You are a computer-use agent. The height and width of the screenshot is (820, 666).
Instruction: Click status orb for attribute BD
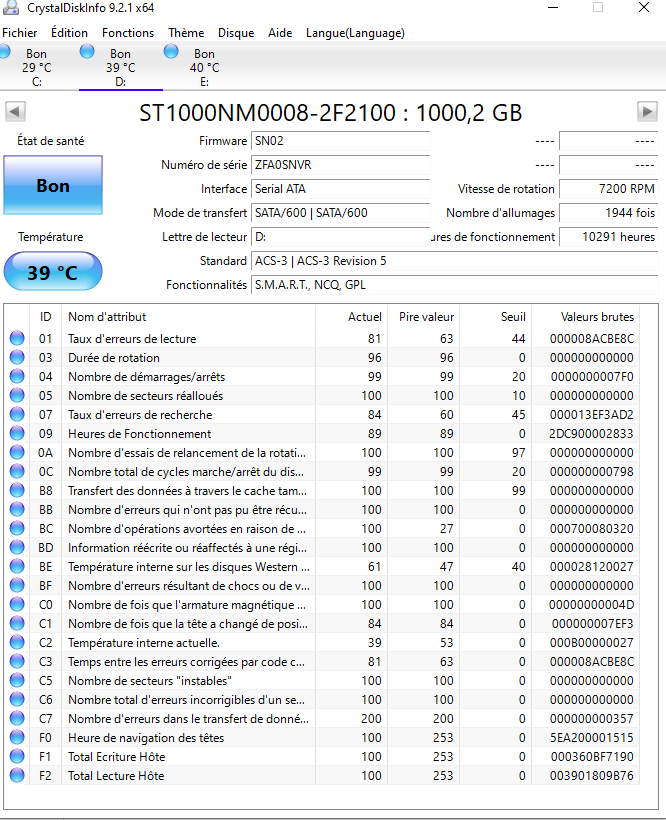coord(17,547)
